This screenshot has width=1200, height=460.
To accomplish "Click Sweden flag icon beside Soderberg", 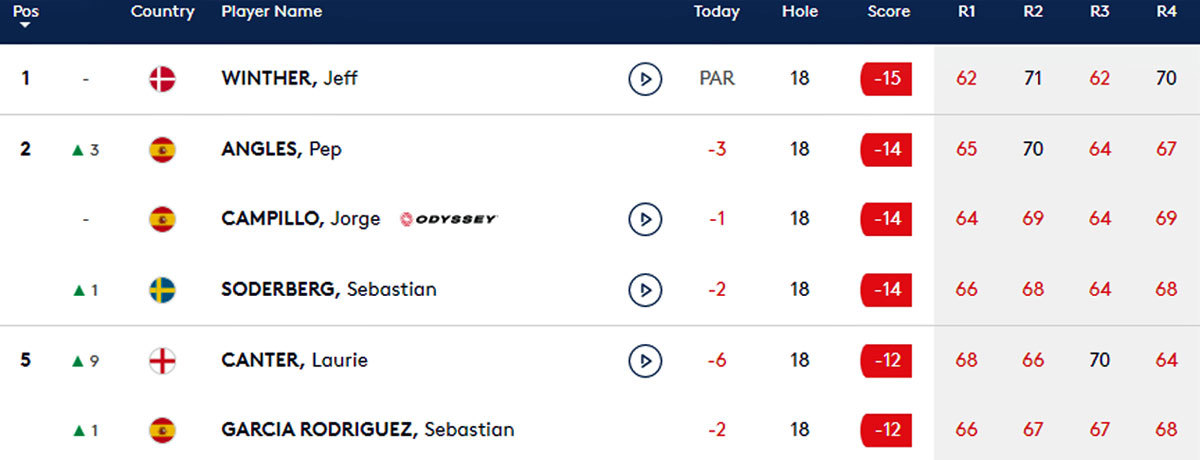I will (x=162, y=290).
